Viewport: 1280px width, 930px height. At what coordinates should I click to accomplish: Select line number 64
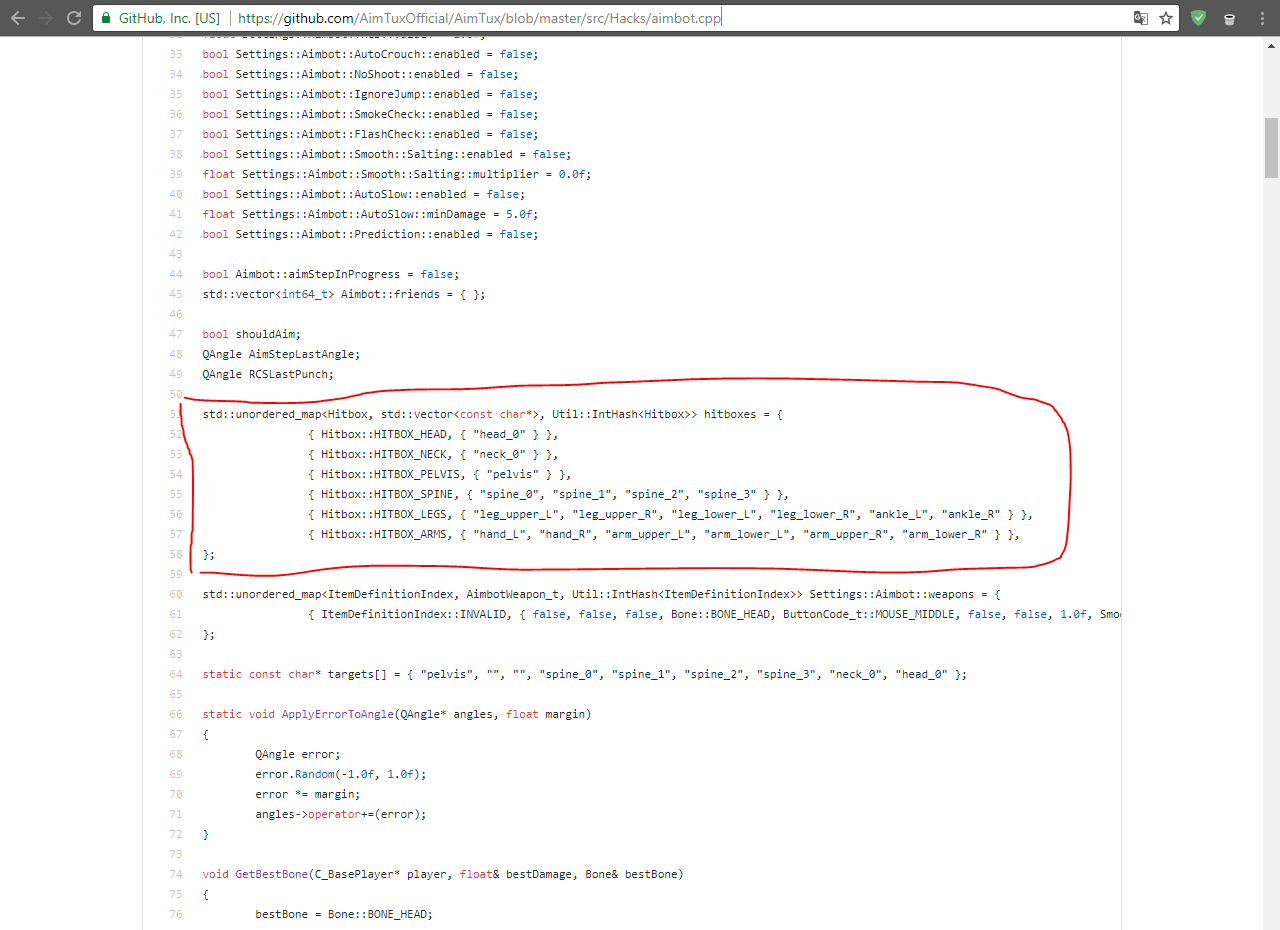tap(176, 674)
